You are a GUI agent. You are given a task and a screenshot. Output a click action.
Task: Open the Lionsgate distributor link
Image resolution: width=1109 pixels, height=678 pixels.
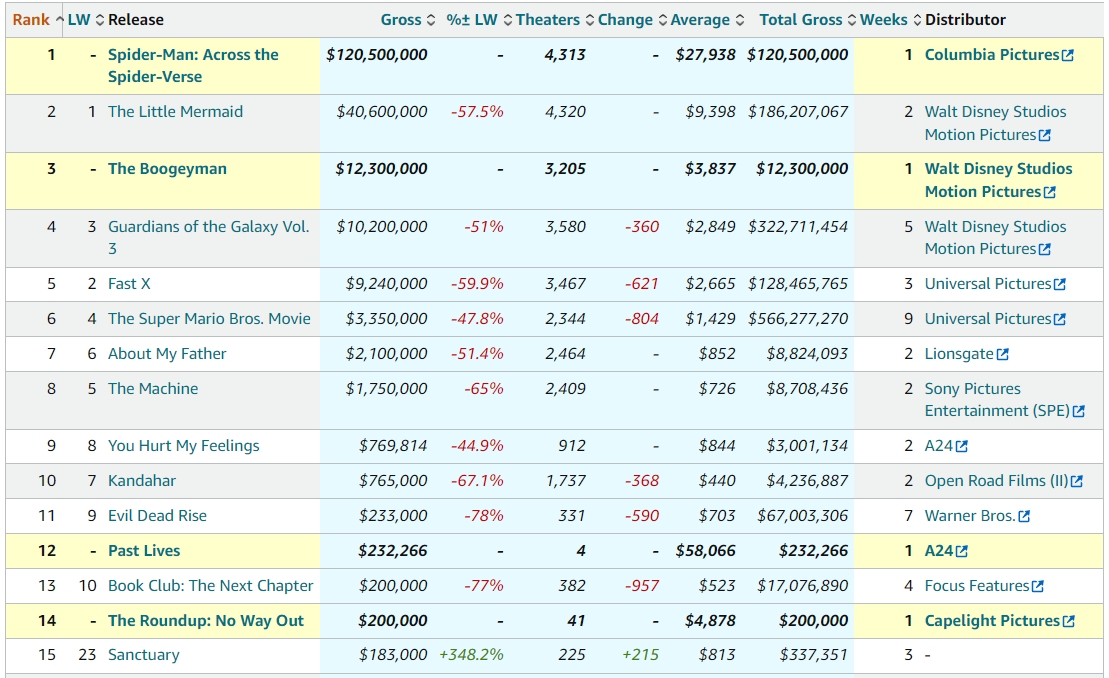[x=959, y=353]
